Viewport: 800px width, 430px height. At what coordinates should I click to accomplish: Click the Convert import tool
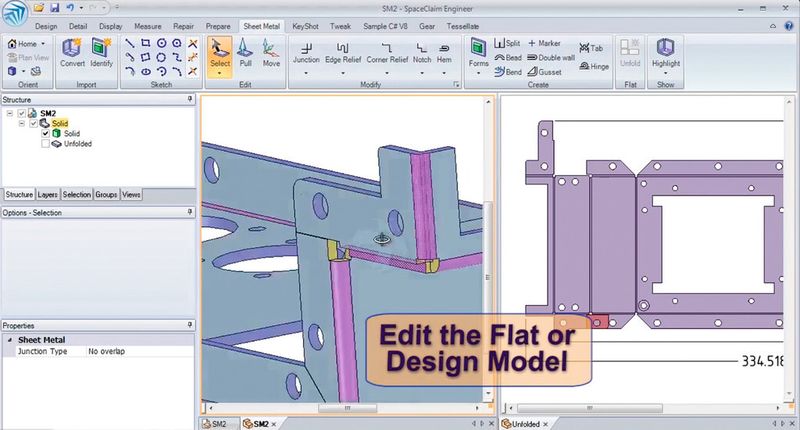coord(72,53)
